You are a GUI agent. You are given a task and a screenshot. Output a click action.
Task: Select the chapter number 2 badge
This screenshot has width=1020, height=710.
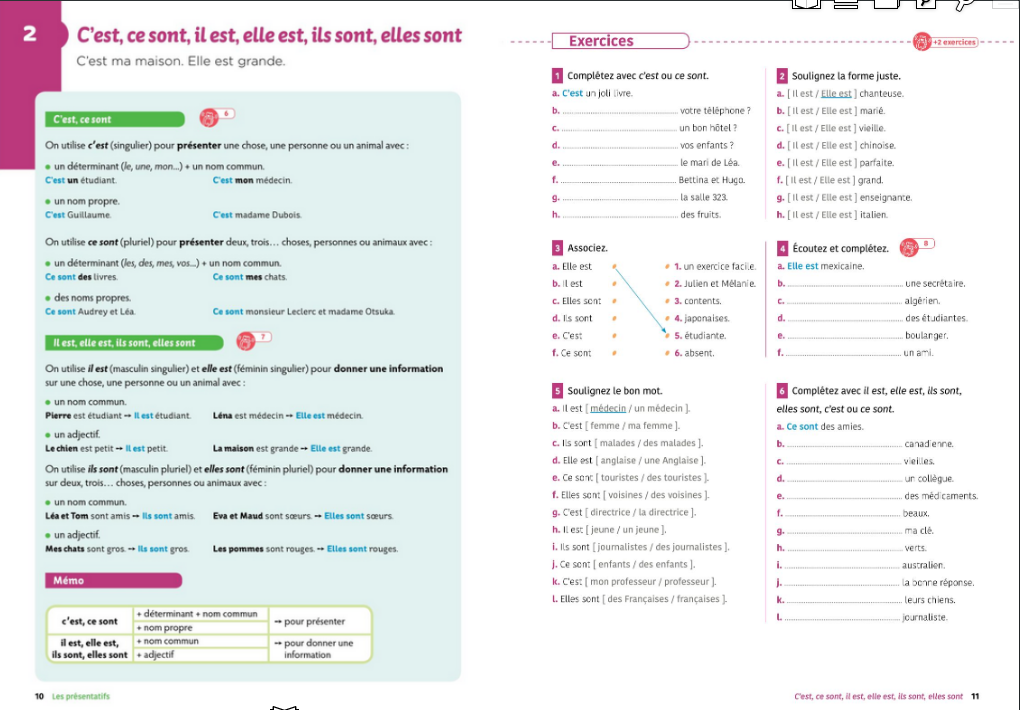[x=29, y=31]
